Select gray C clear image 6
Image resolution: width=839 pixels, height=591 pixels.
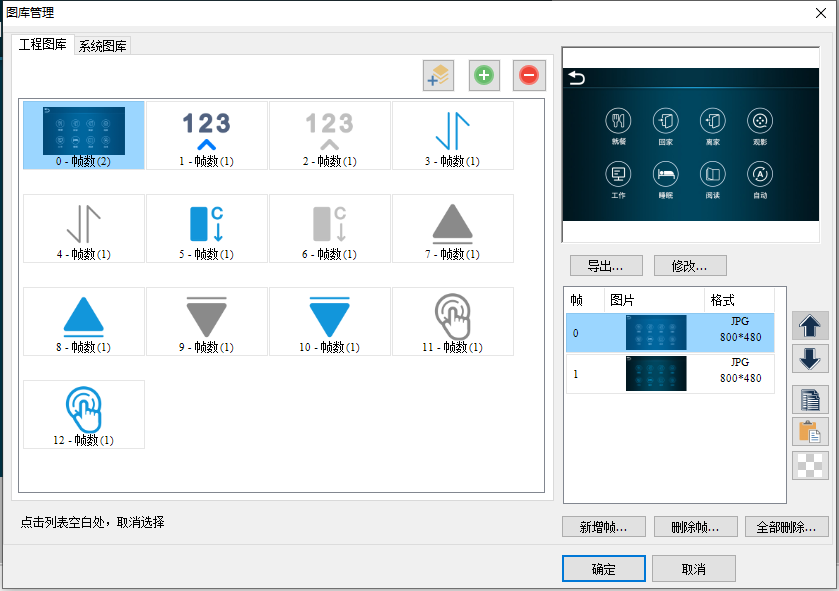(330, 228)
